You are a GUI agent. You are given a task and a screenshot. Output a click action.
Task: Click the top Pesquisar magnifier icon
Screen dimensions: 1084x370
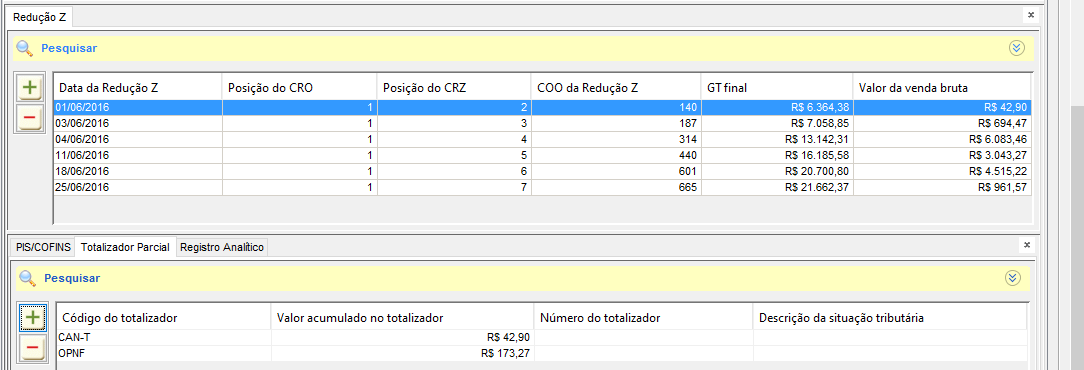tap(25, 48)
